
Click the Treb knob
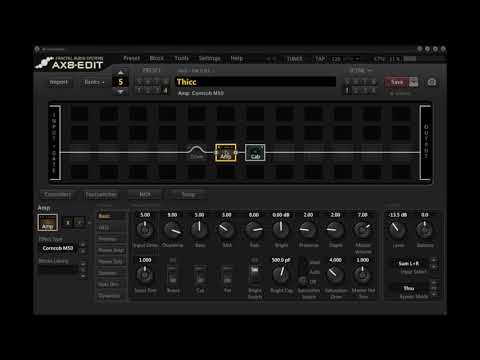coord(254,229)
